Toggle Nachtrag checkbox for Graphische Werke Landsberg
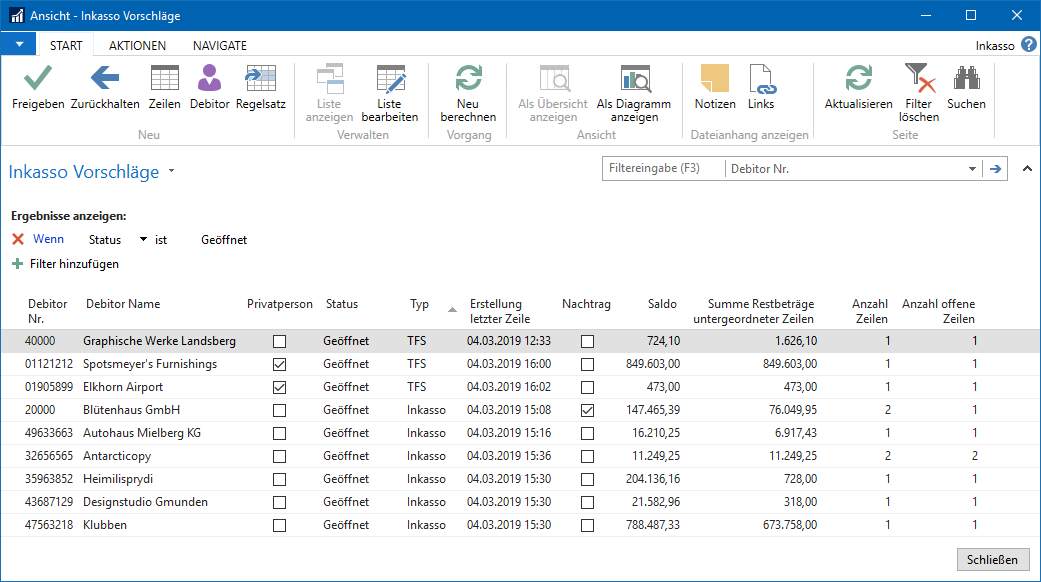 (x=588, y=341)
